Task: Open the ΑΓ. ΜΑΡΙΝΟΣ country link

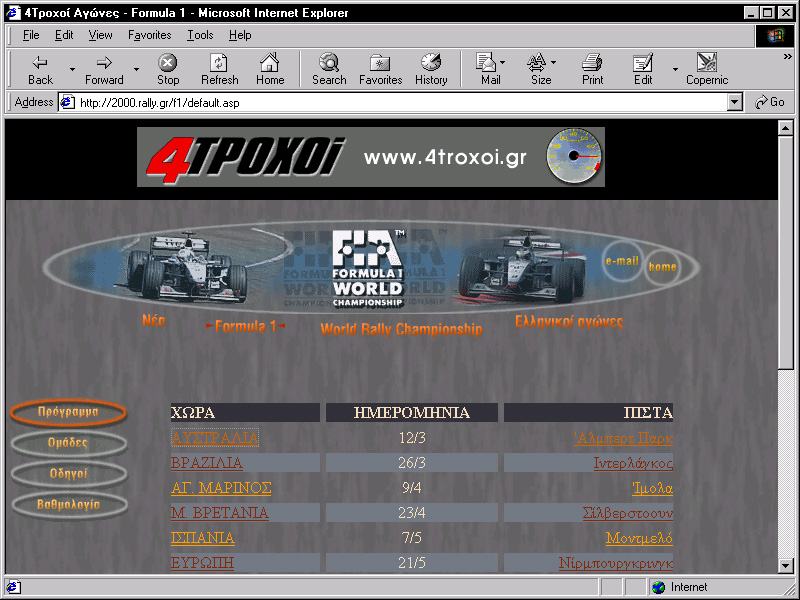Action: pos(221,488)
